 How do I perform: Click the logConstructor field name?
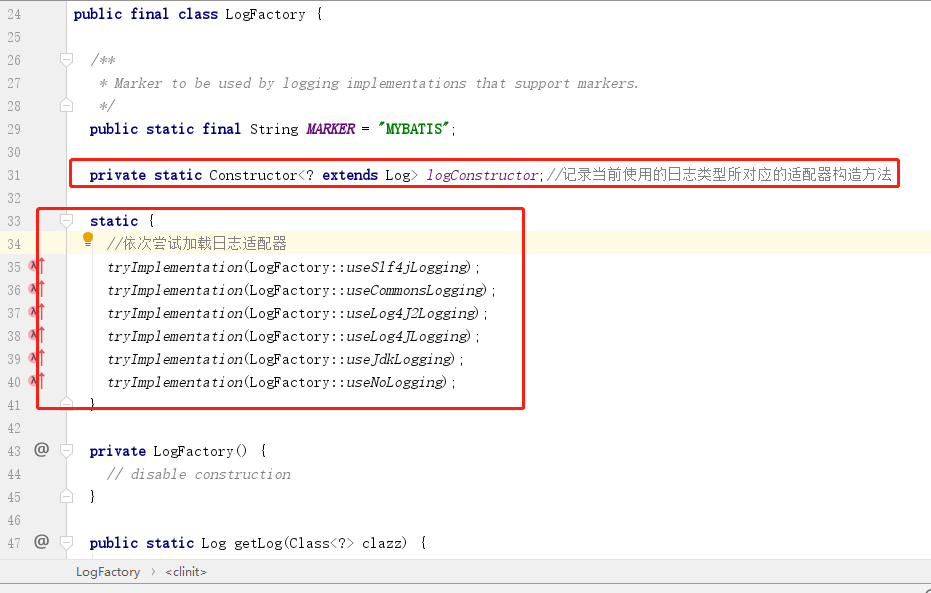(482, 175)
